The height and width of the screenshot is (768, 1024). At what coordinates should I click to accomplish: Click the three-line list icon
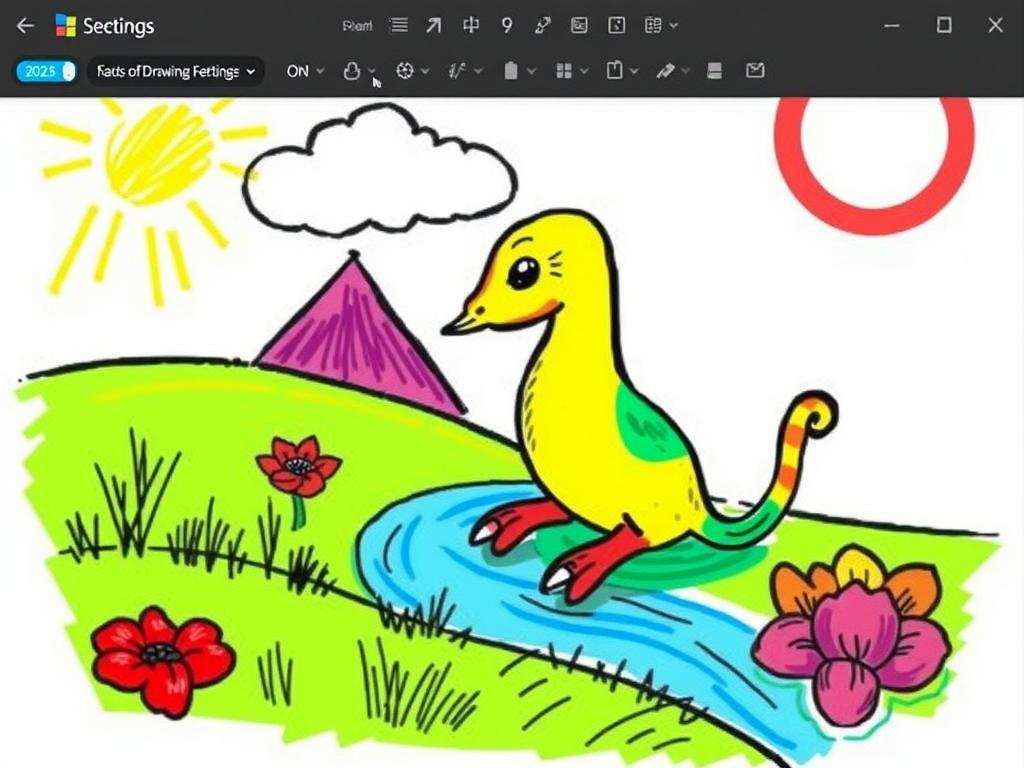tap(398, 26)
